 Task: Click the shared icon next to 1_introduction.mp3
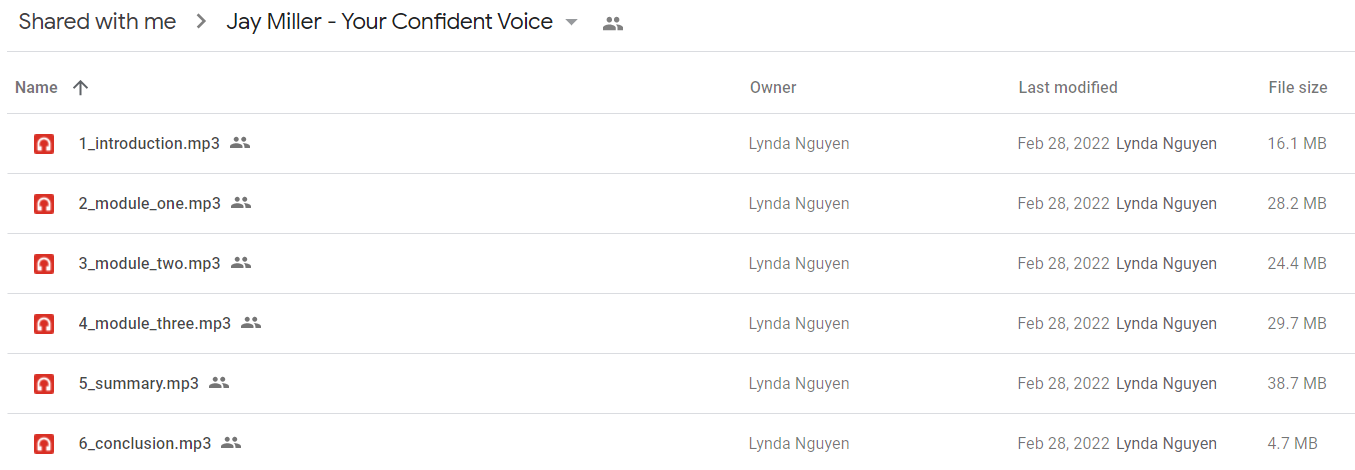click(x=240, y=143)
